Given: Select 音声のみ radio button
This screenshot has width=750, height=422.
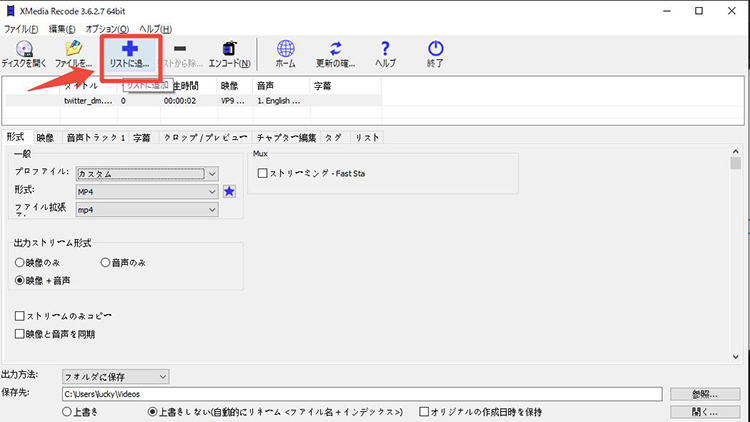Looking at the screenshot, I should [105, 262].
